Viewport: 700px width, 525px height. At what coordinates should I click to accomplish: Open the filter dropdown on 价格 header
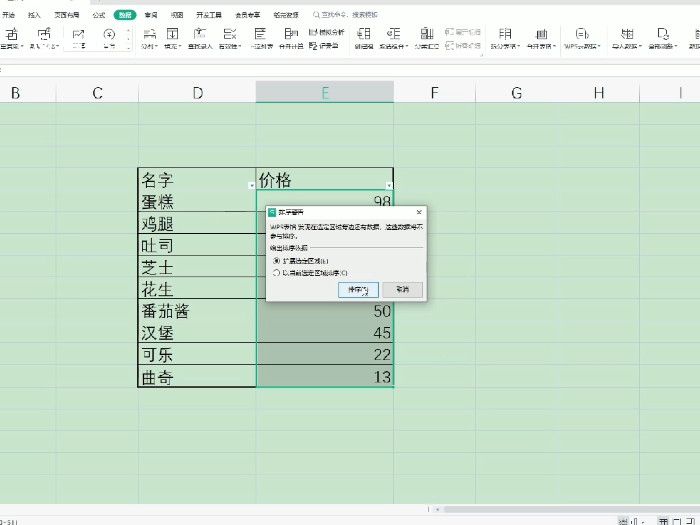click(389, 185)
